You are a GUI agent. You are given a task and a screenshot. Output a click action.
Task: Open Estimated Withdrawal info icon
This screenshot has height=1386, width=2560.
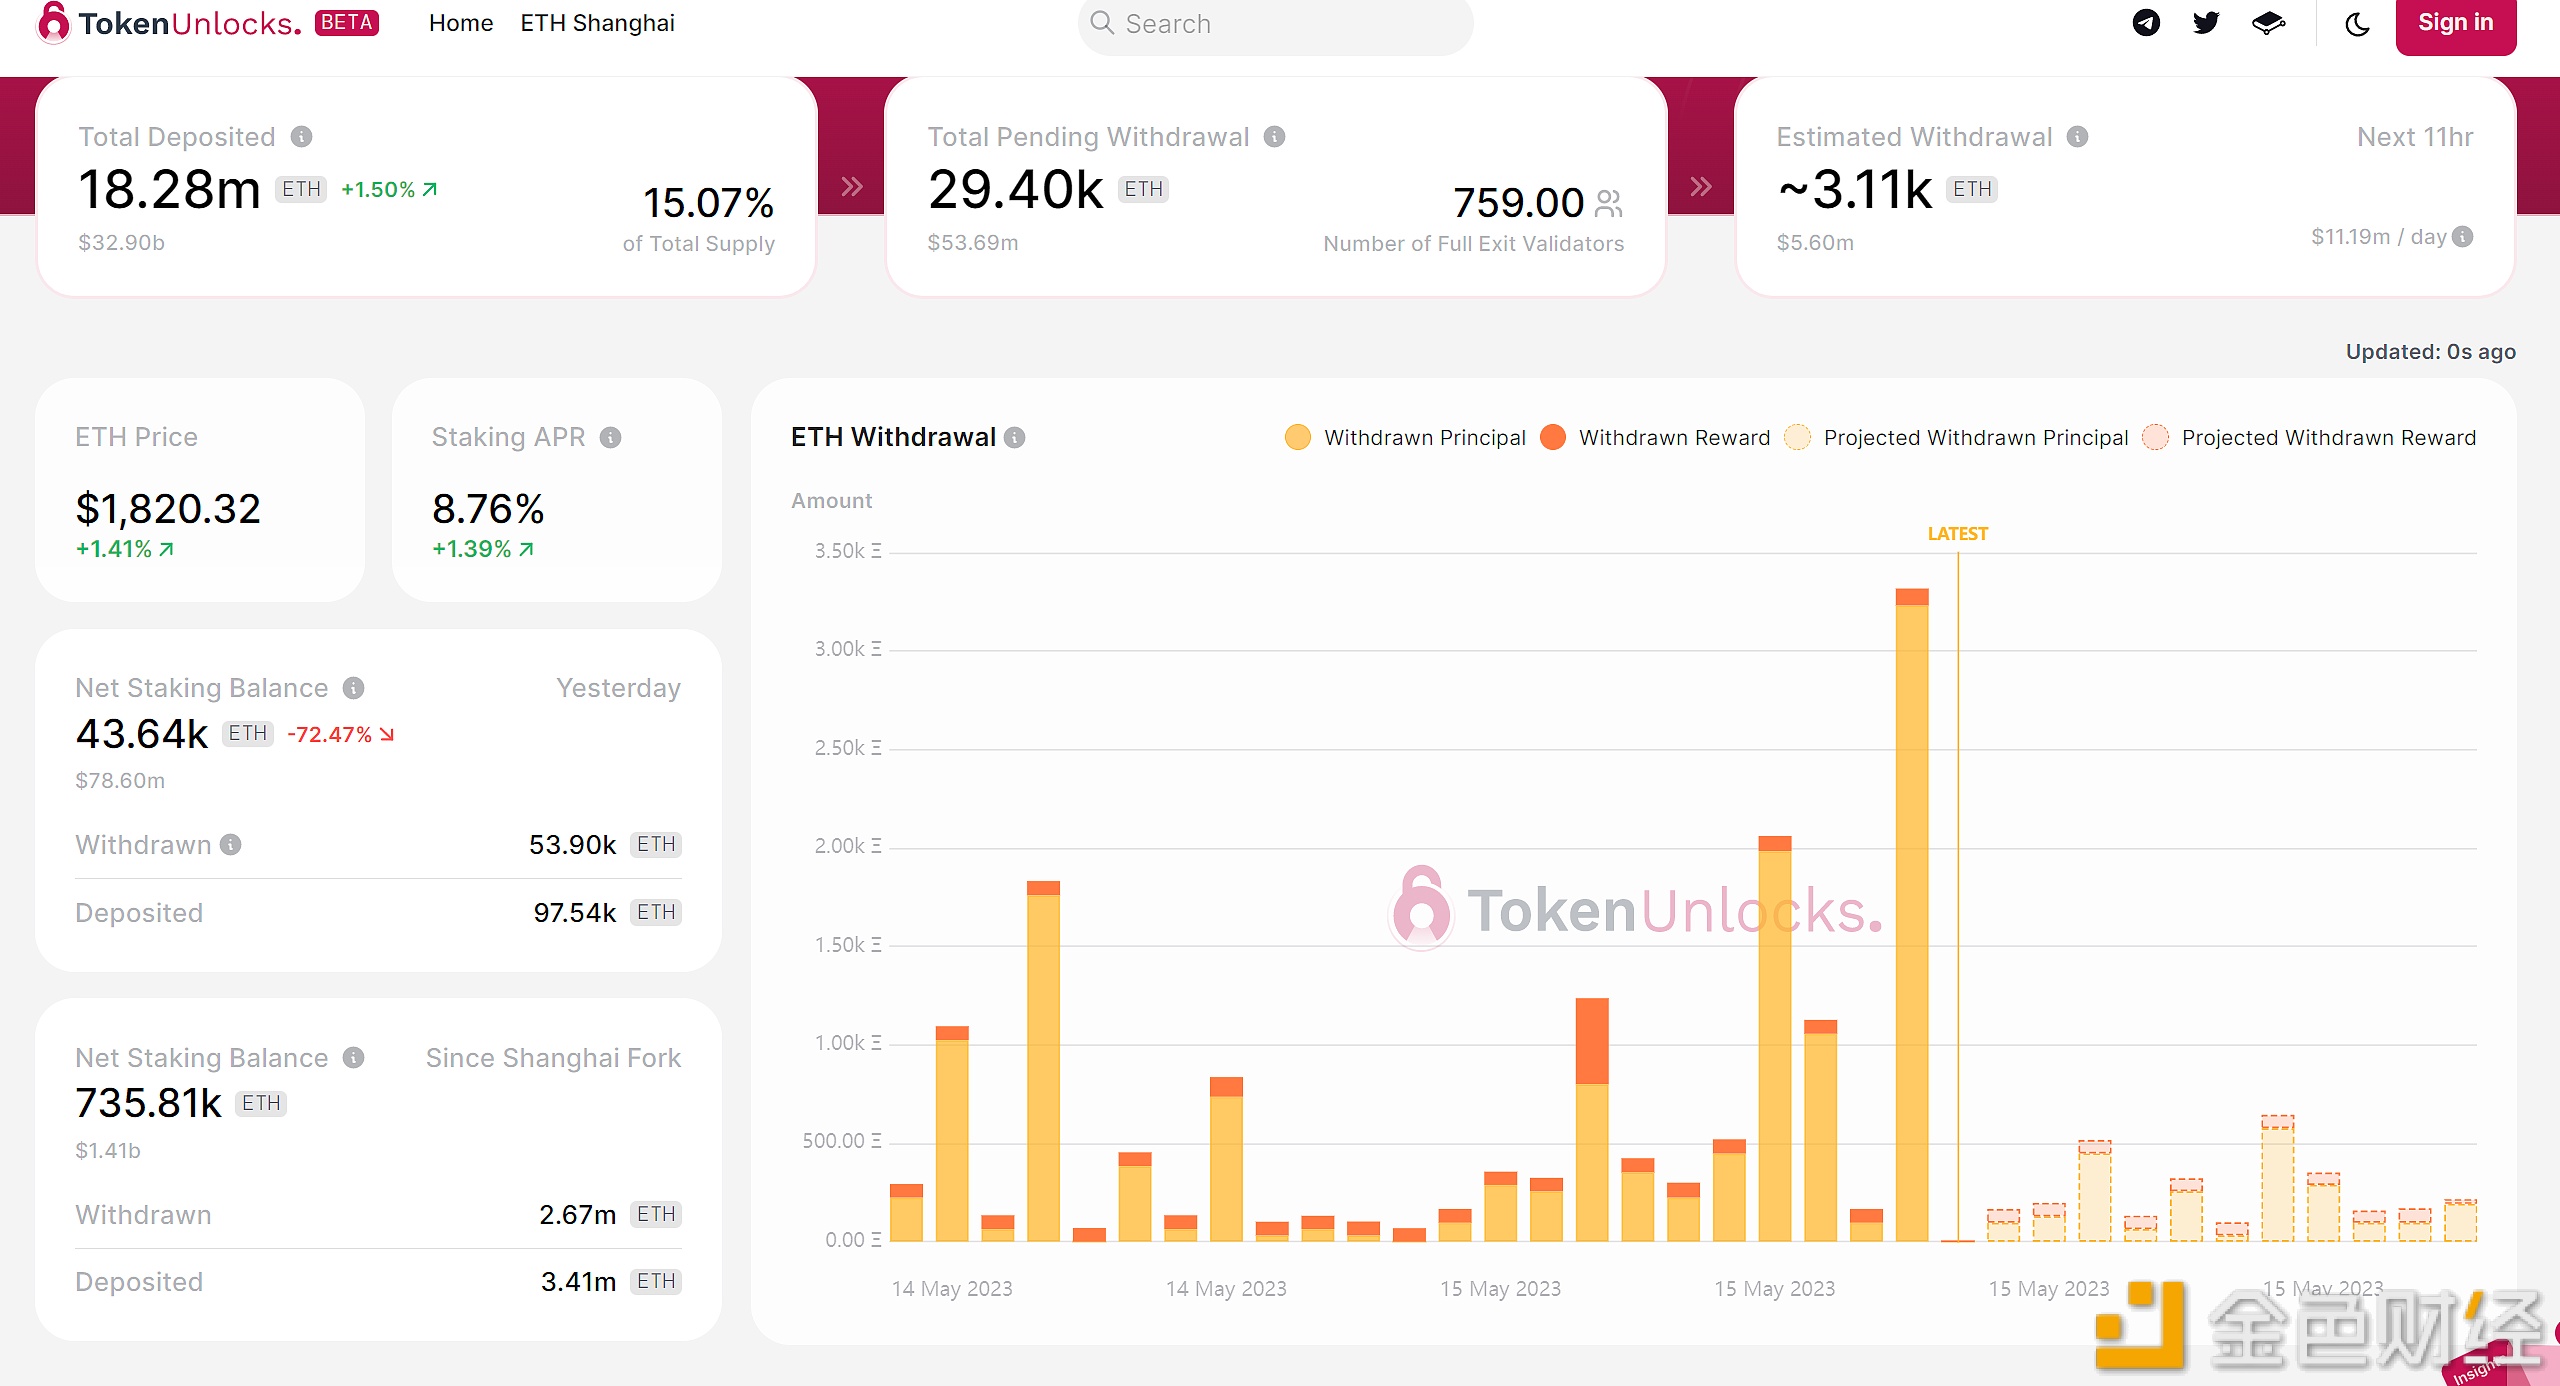click(2077, 137)
